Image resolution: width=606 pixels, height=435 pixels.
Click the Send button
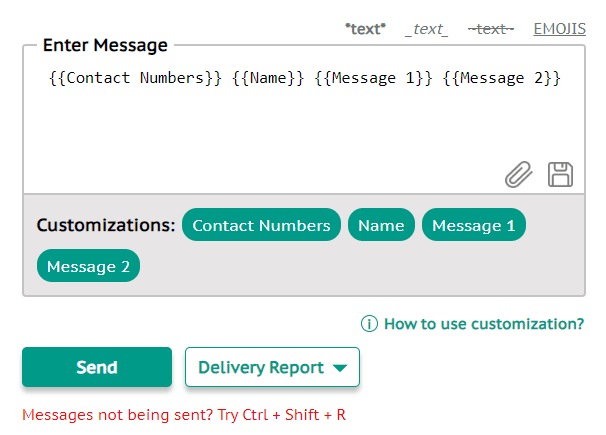pos(97,367)
